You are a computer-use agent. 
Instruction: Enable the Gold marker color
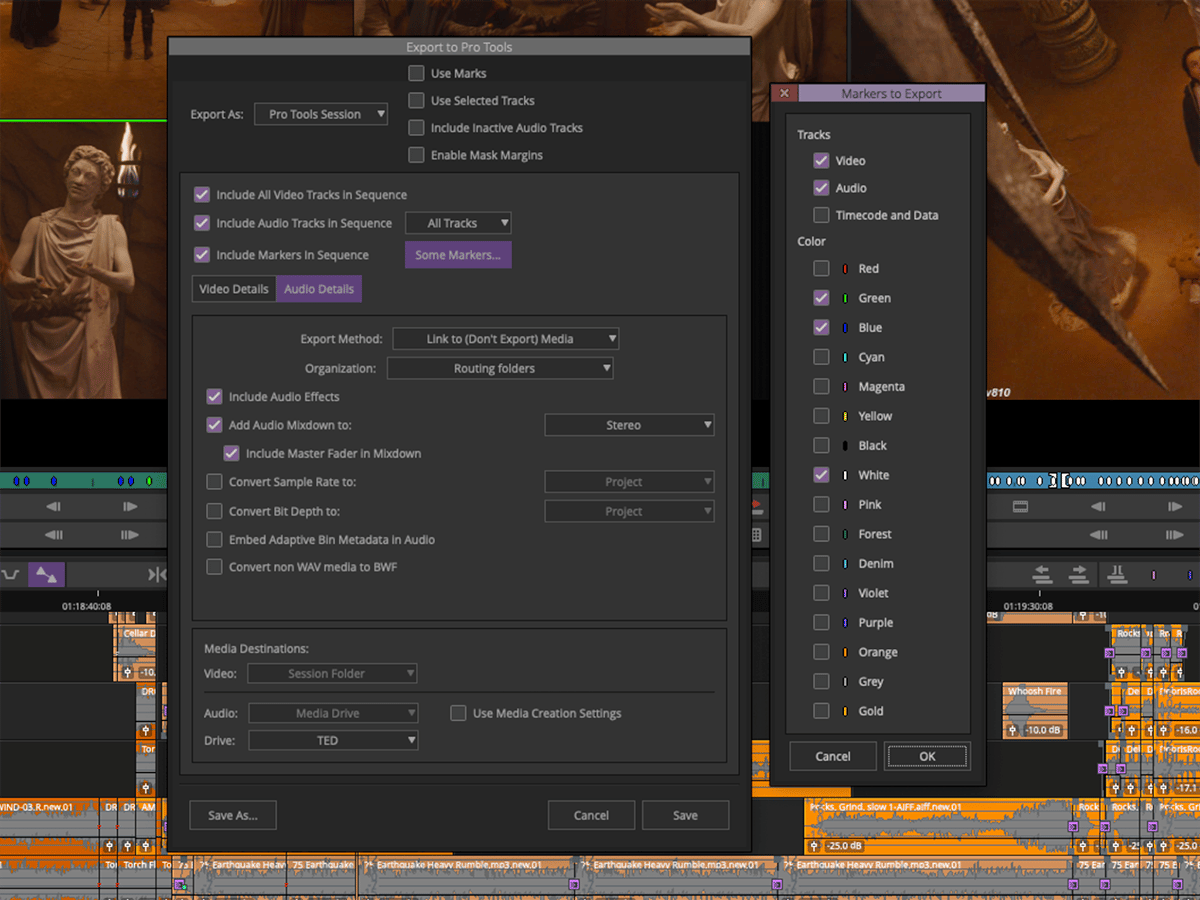[x=821, y=711]
